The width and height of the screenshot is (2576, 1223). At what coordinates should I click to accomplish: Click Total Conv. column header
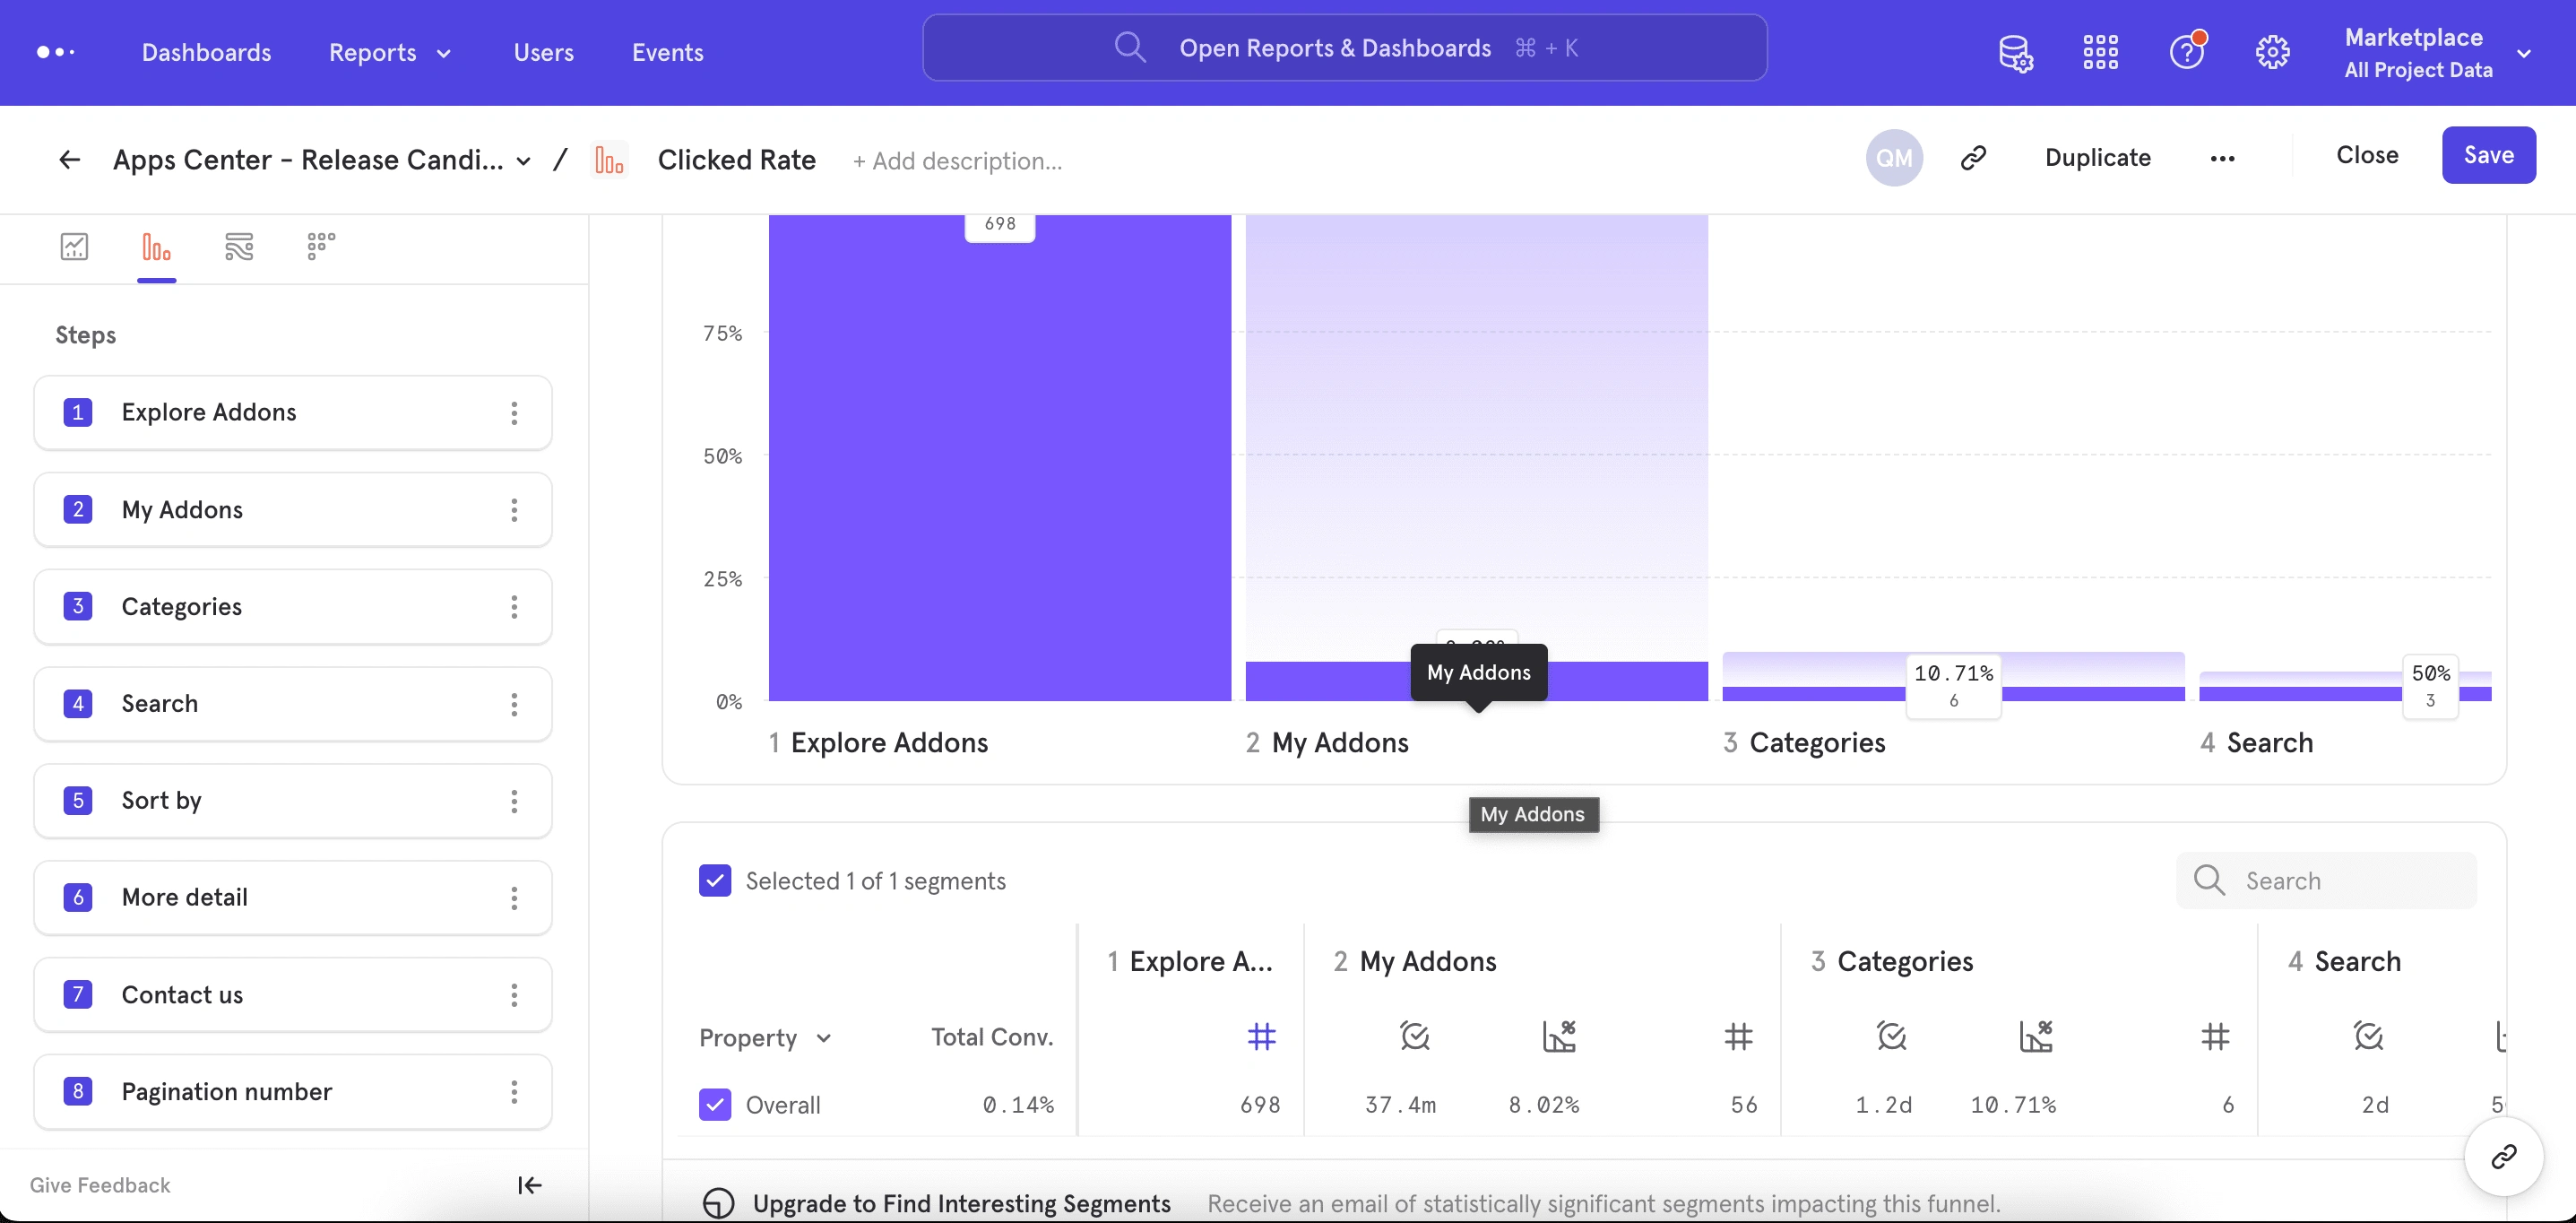[992, 1037]
